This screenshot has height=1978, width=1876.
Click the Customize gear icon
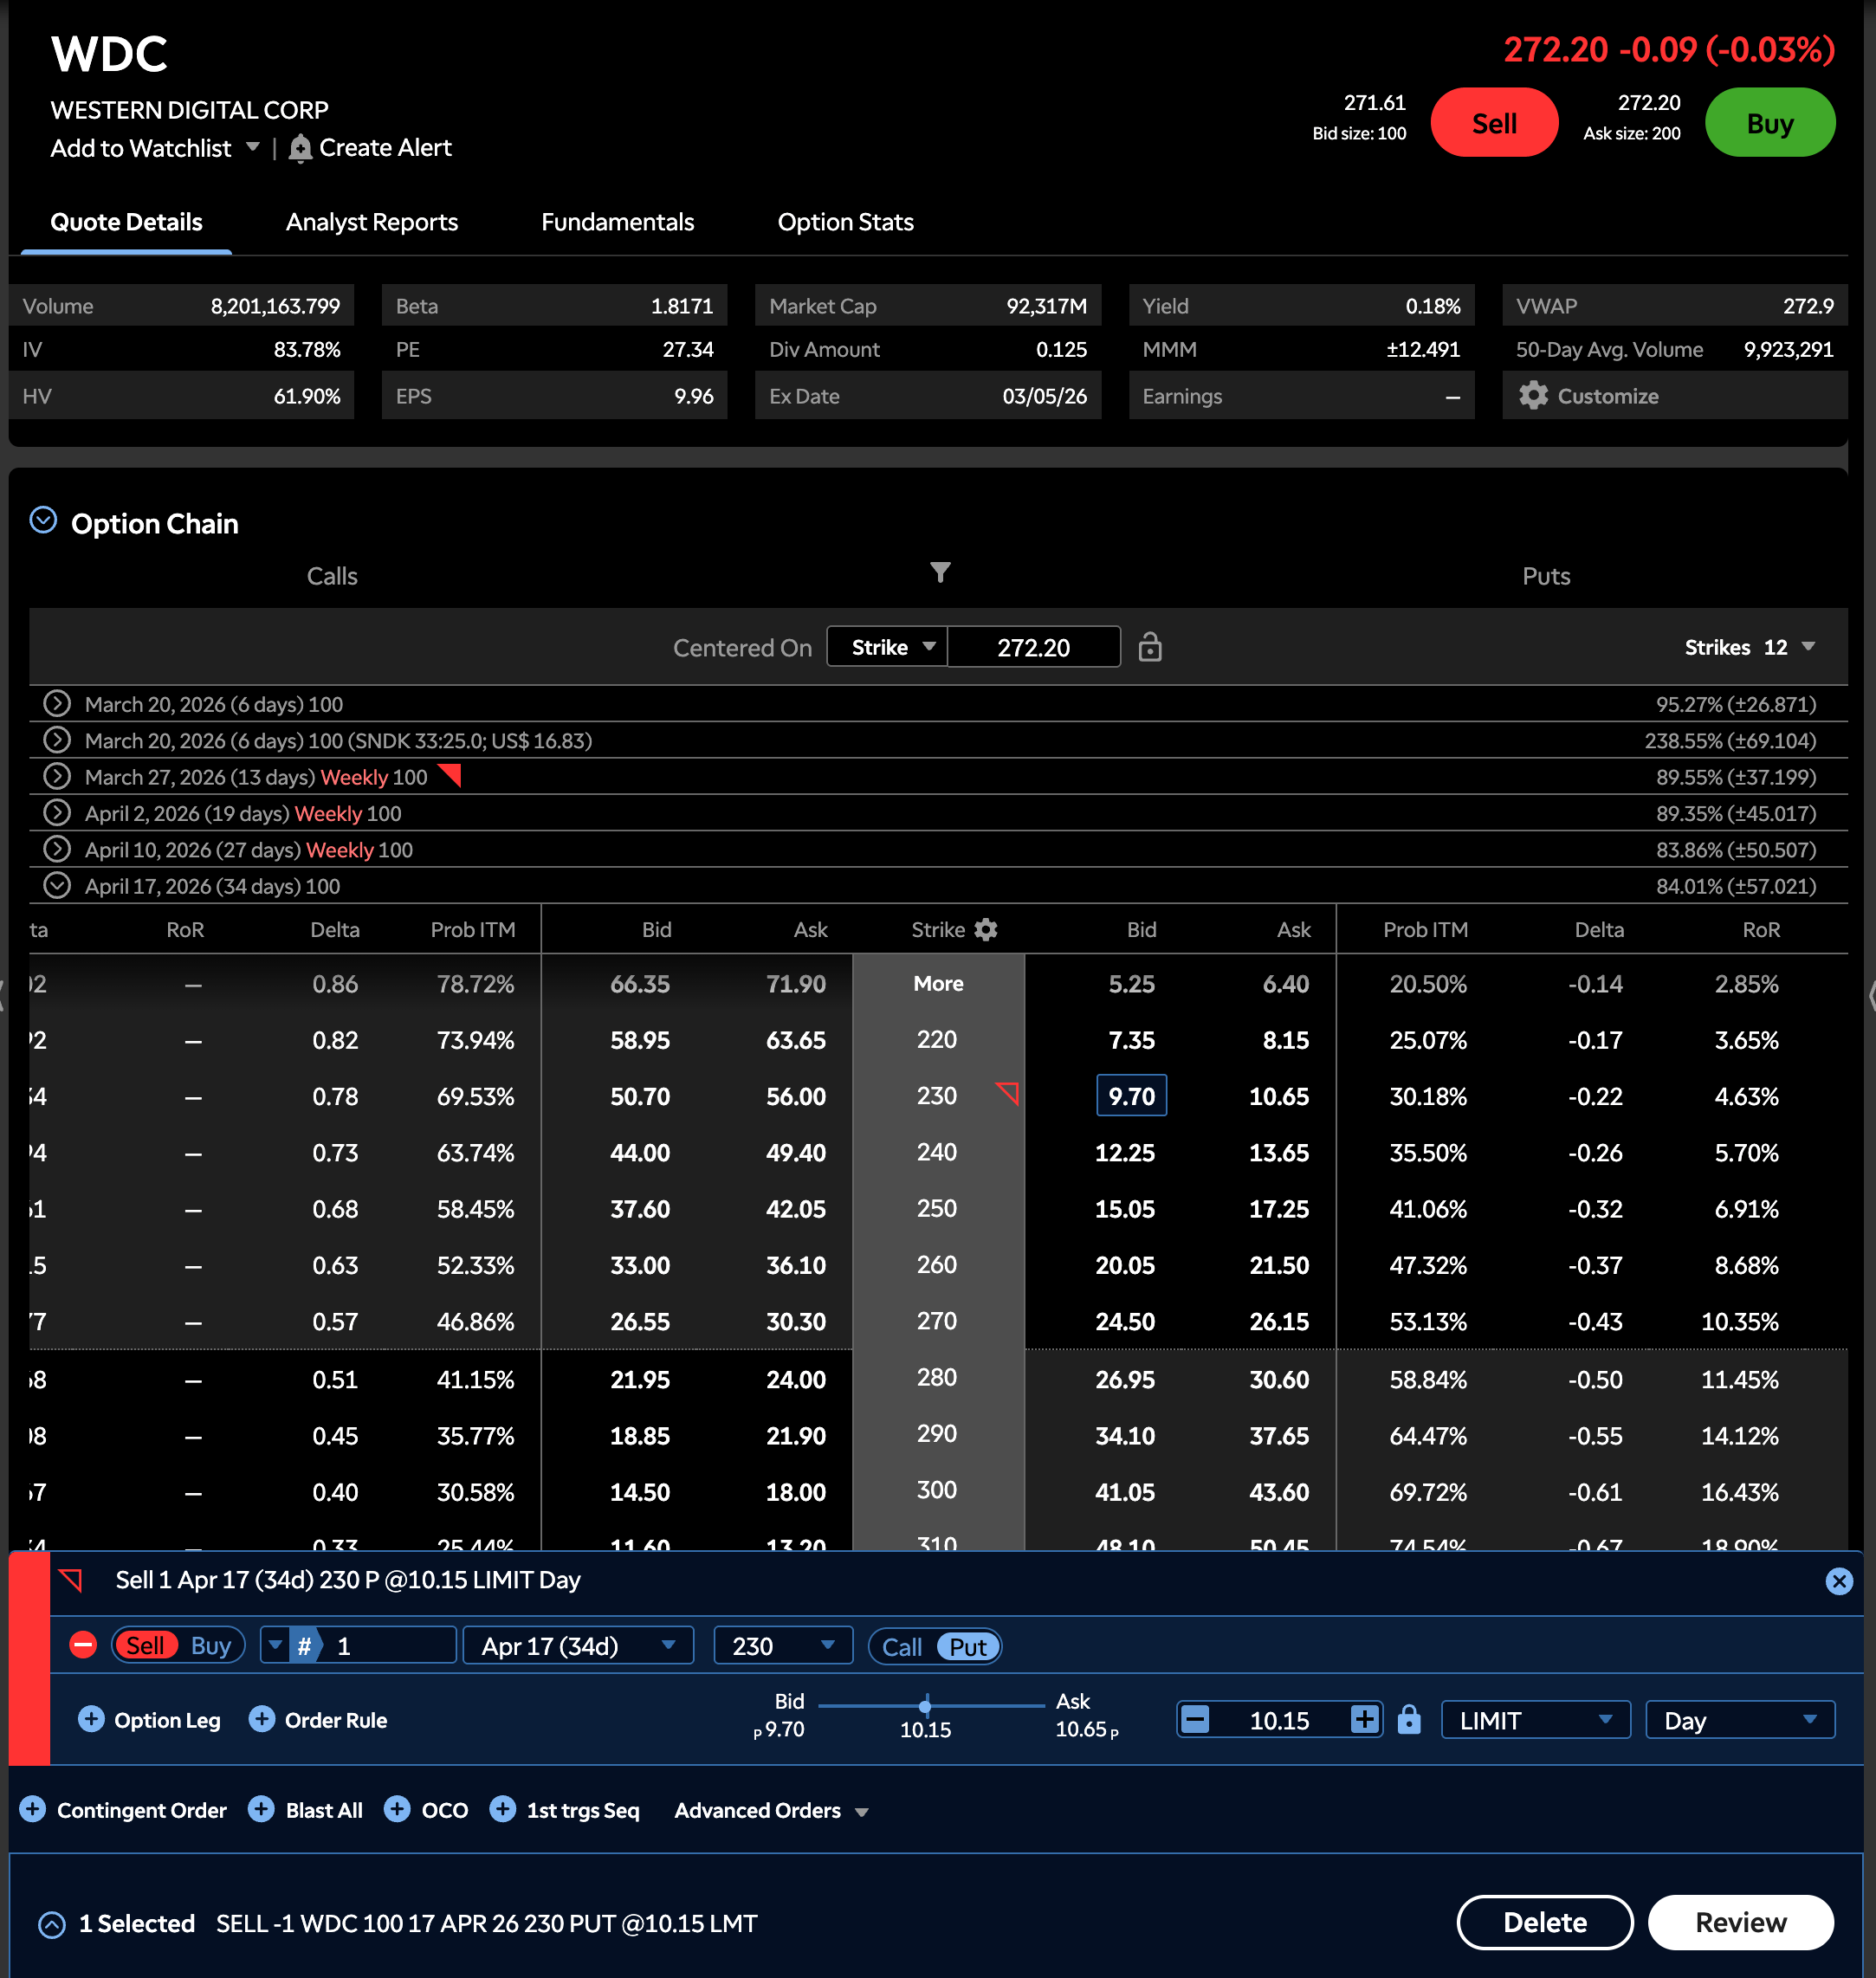(1532, 396)
